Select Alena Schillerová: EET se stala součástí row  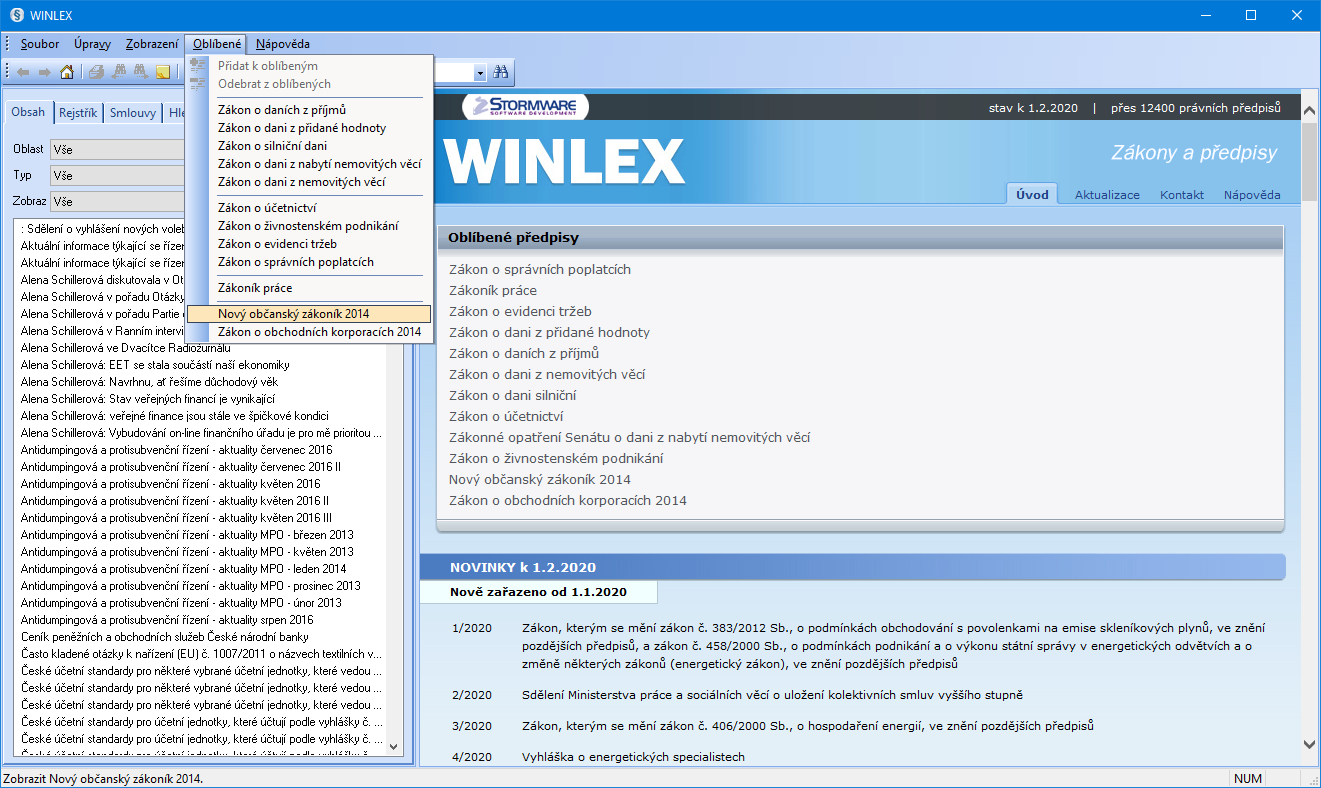(x=155, y=365)
